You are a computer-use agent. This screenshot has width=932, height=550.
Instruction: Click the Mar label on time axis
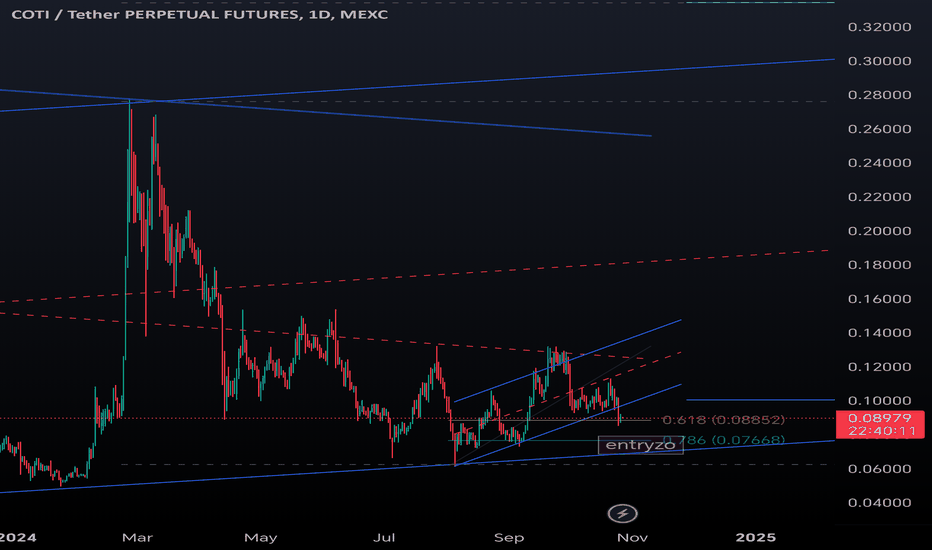(x=137, y=538)
